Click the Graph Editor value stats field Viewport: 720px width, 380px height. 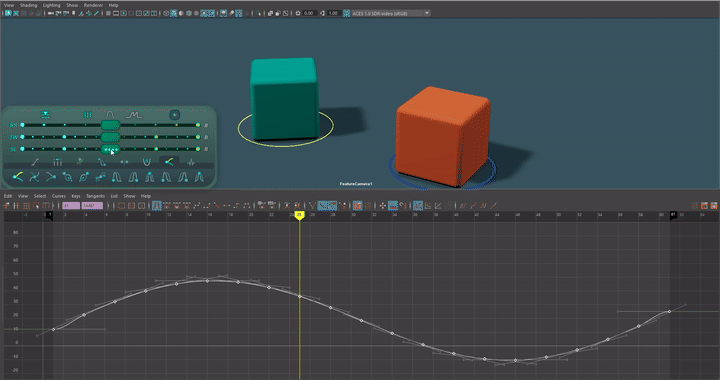pyautogui.click(x=92, y=206)
